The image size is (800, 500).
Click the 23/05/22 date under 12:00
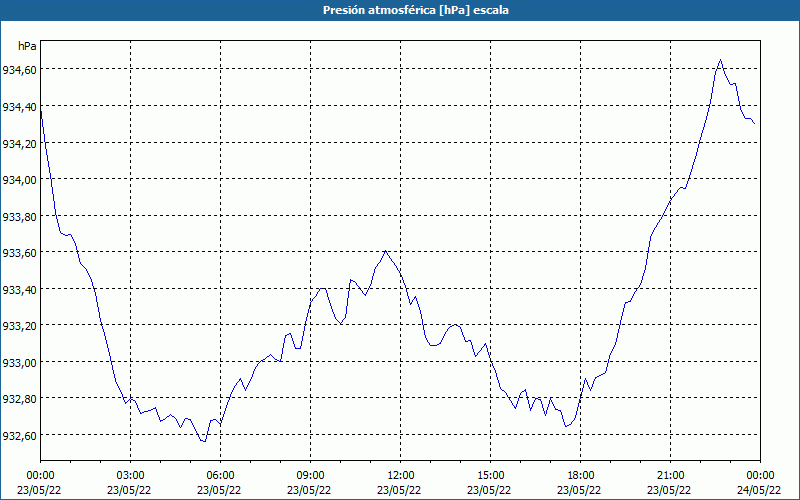click(x=399, y=490)
